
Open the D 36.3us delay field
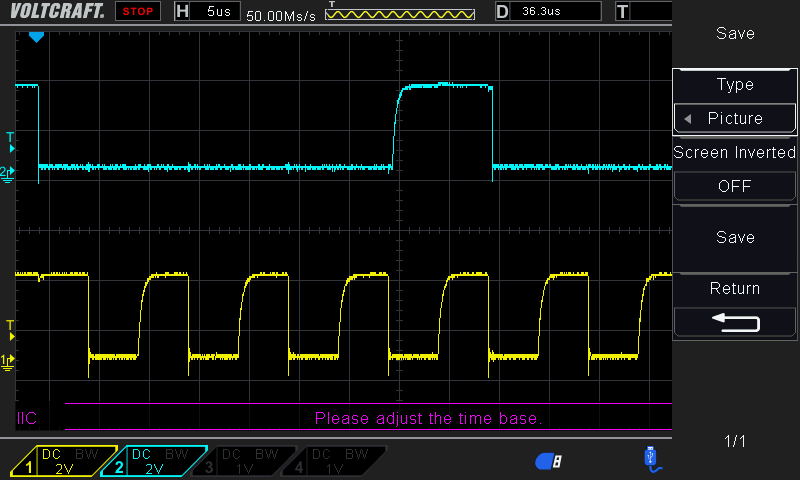point(547,12)
